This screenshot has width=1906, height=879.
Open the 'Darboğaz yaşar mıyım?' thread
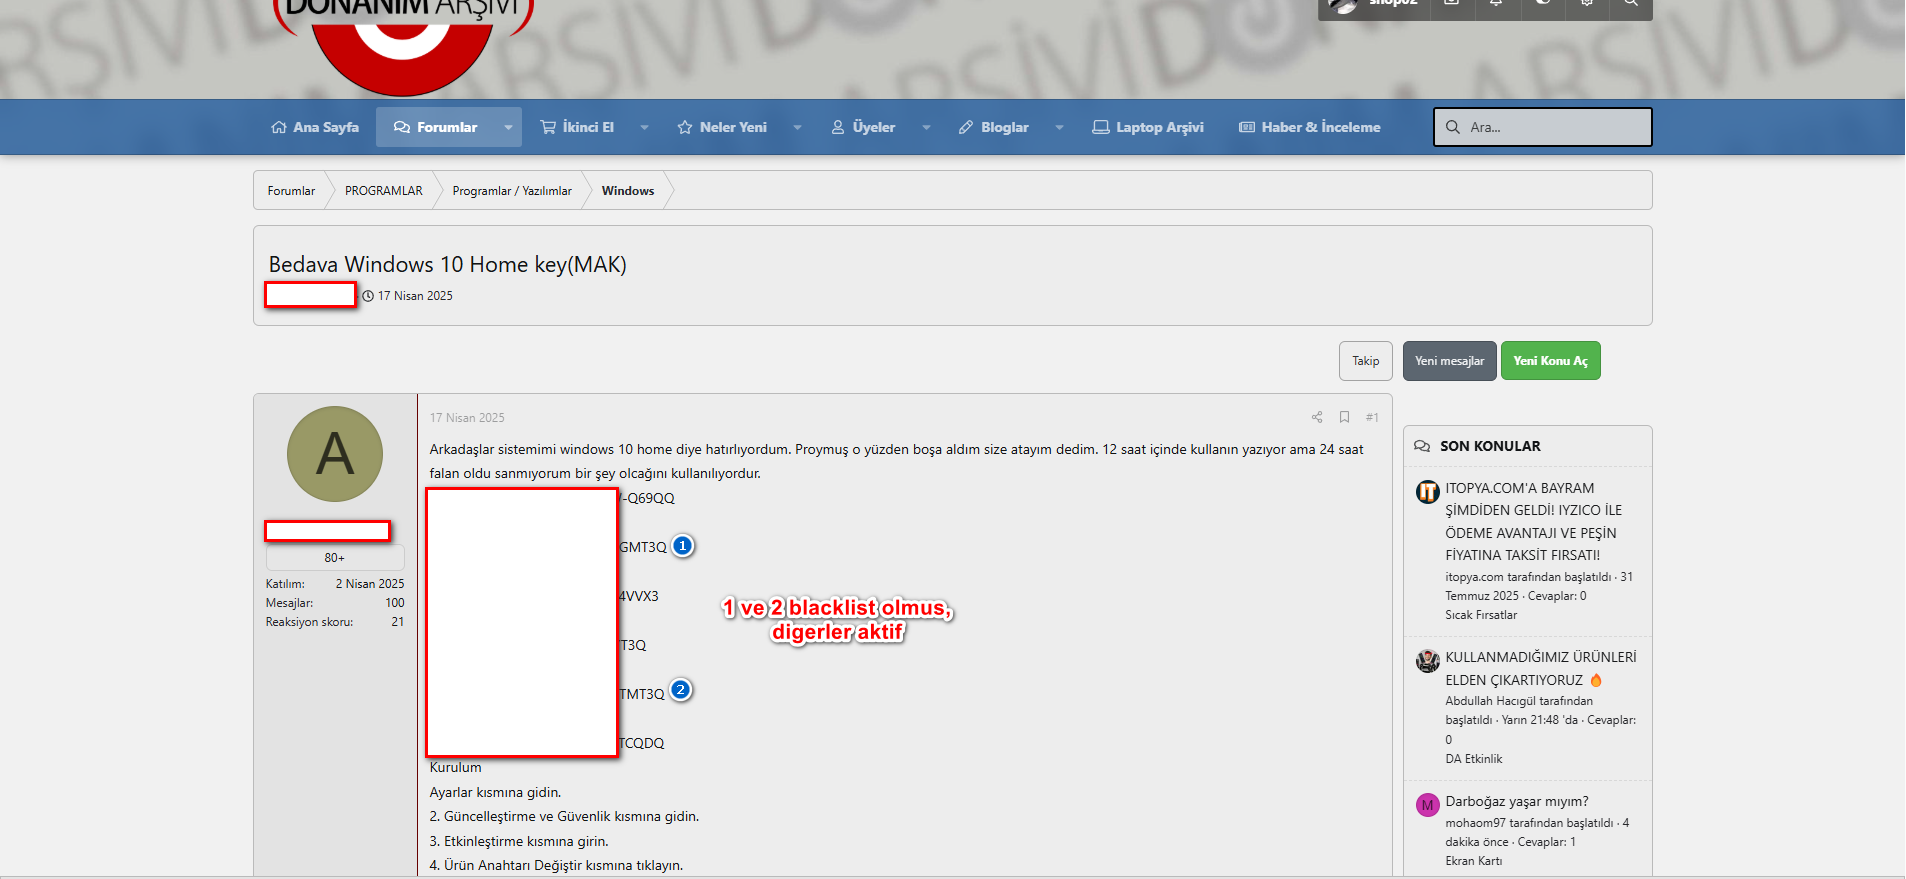pos(1517,801)
